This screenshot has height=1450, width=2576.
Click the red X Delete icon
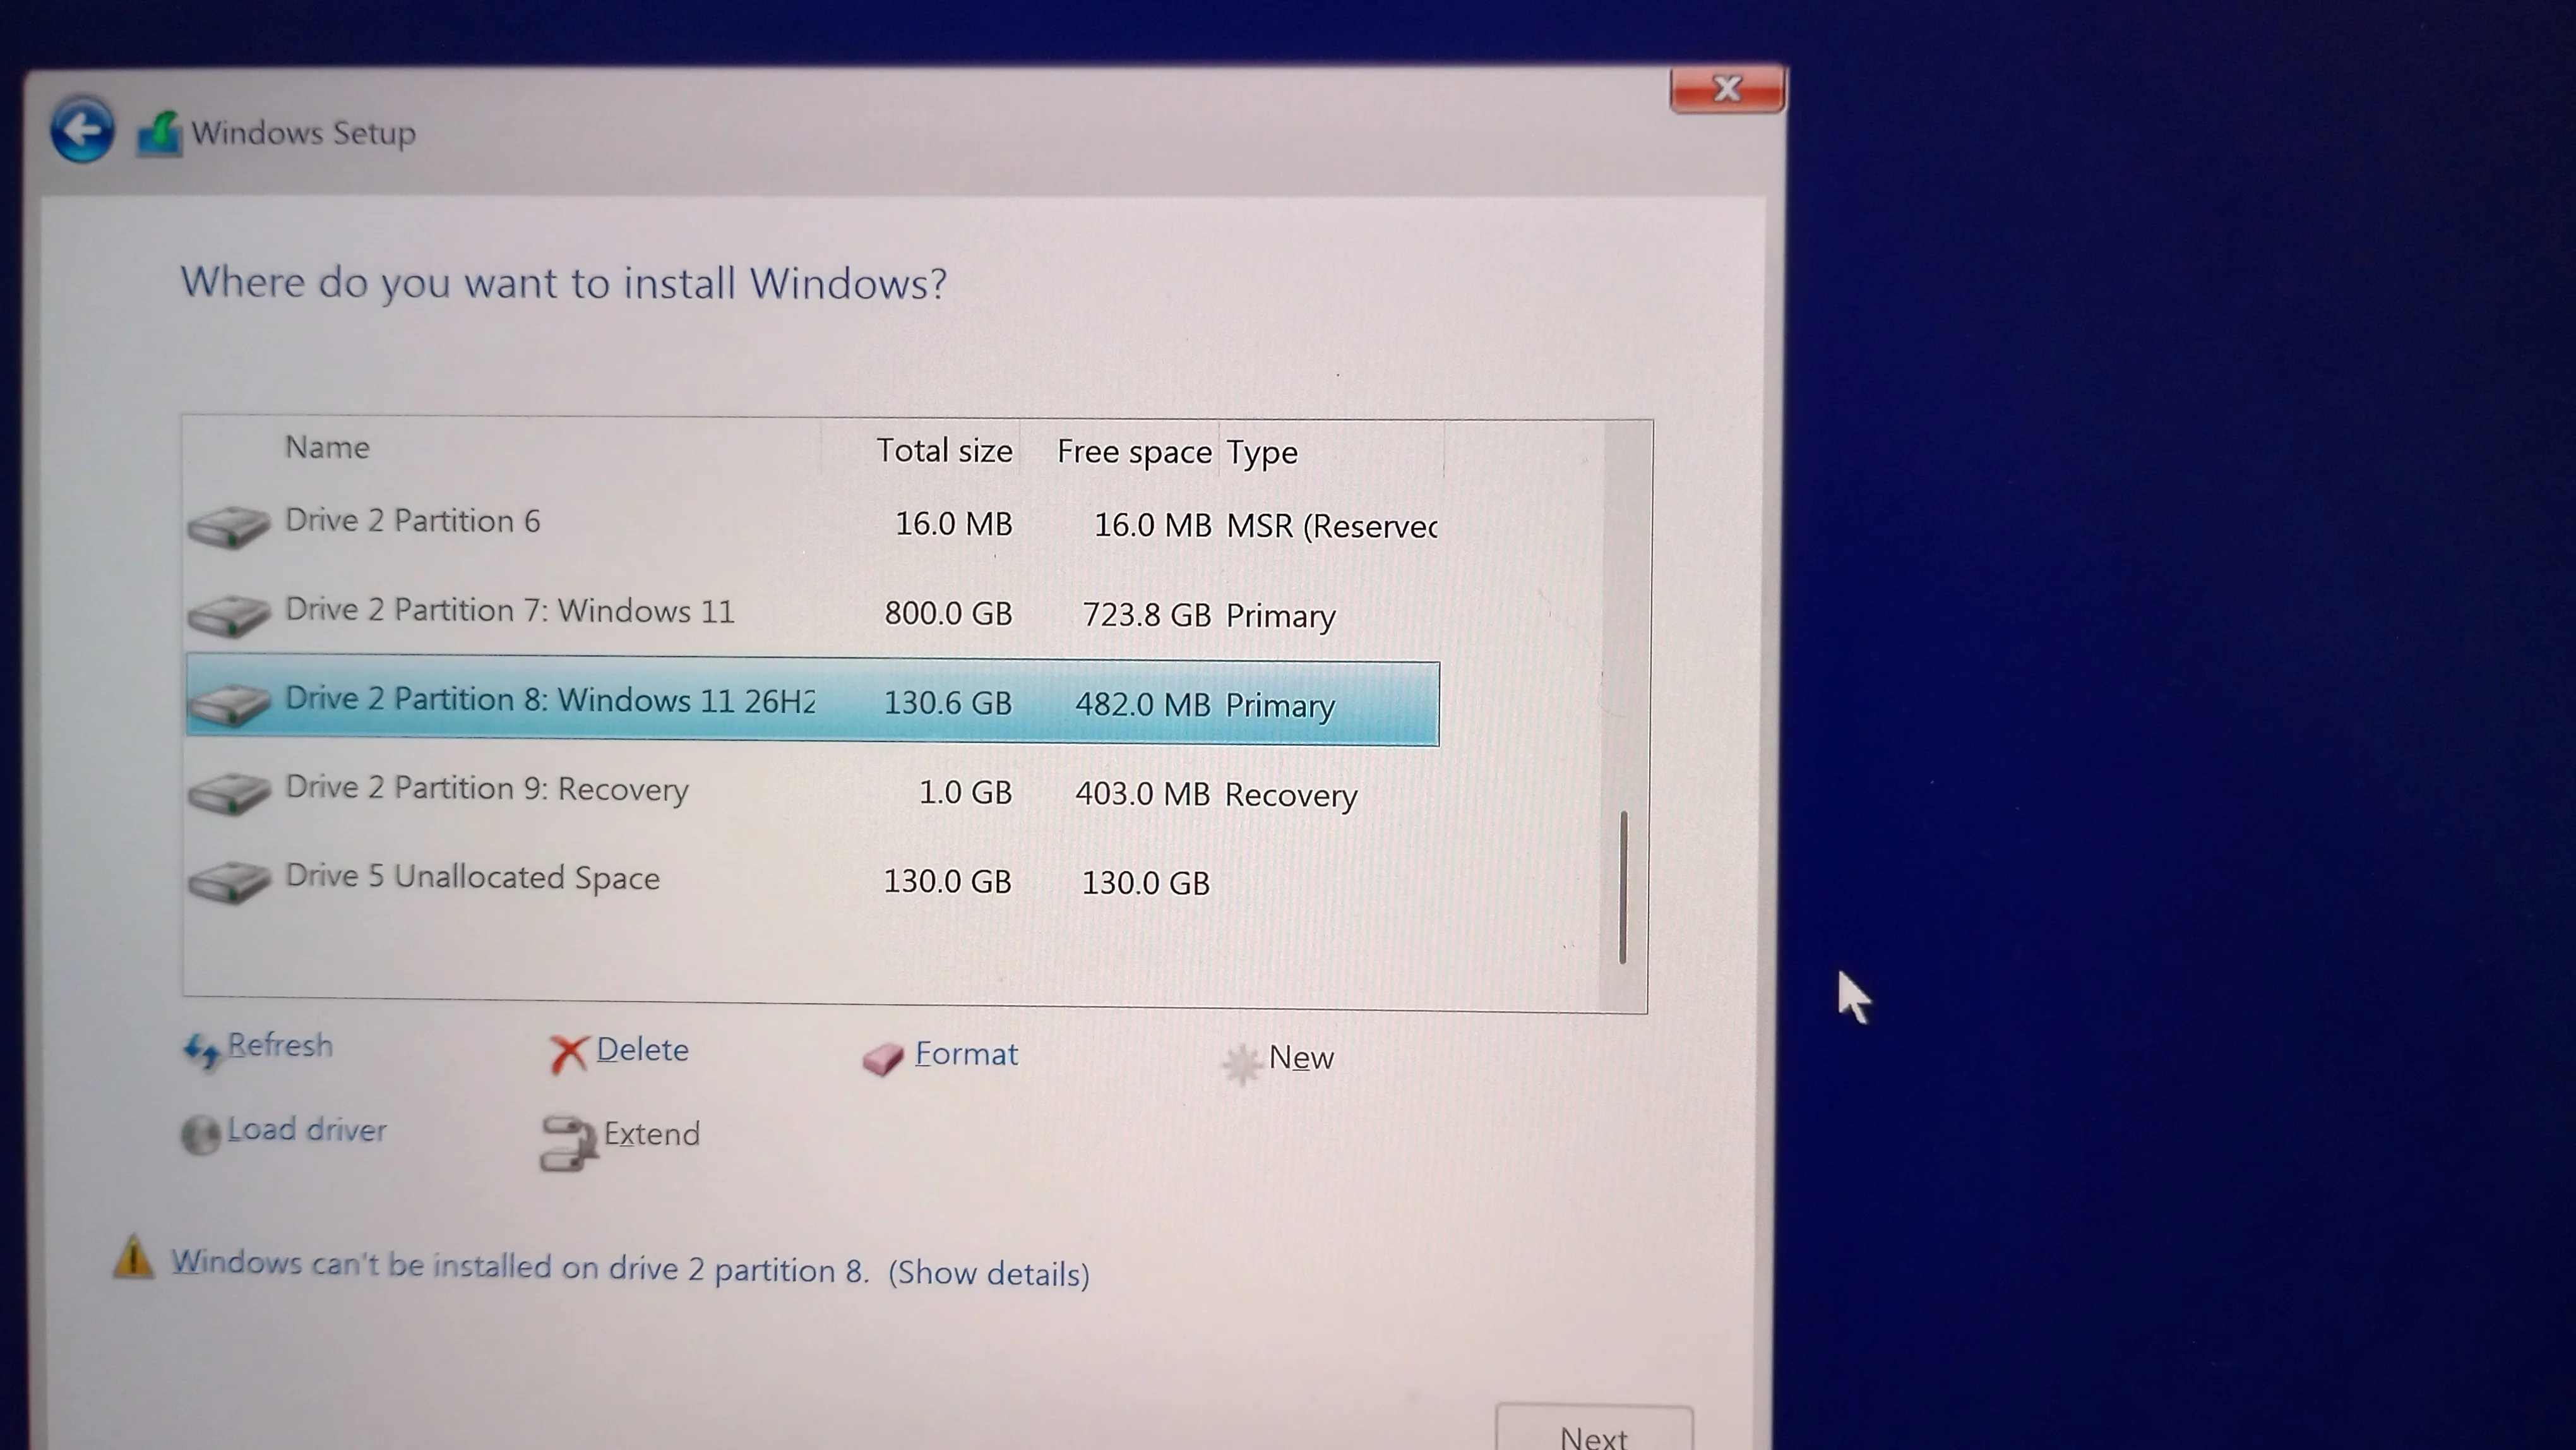click(x=568, y=1054)
